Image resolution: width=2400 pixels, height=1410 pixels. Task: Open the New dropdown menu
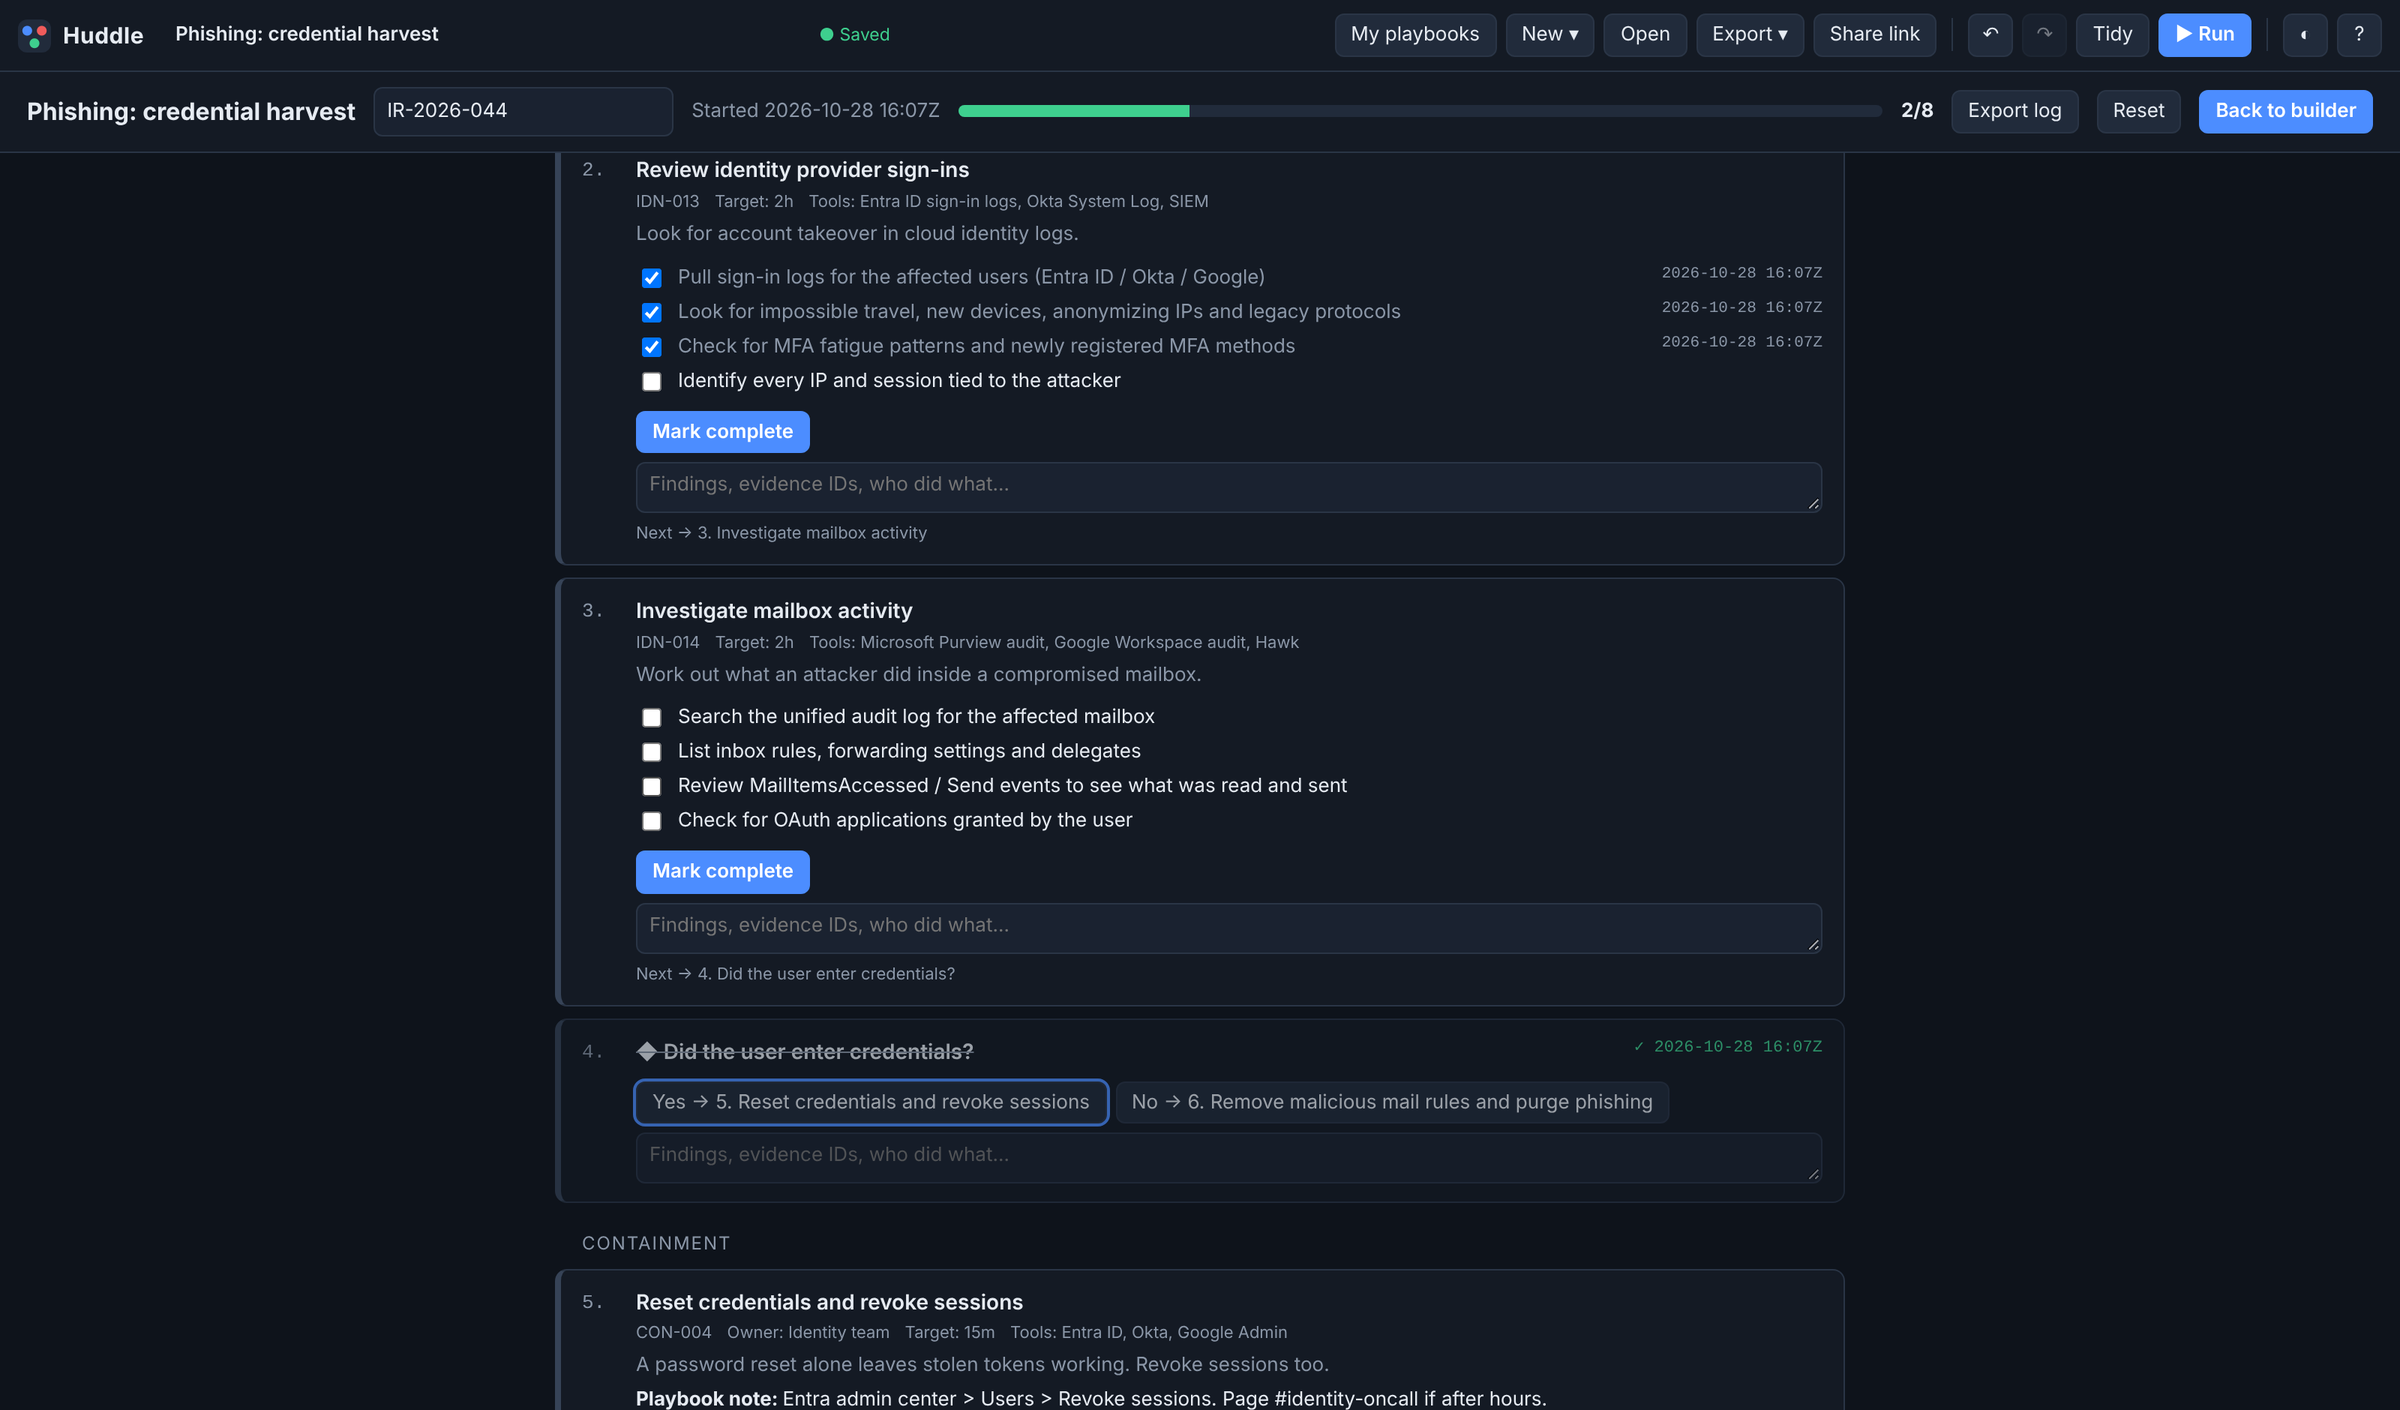pos(1549,35)
